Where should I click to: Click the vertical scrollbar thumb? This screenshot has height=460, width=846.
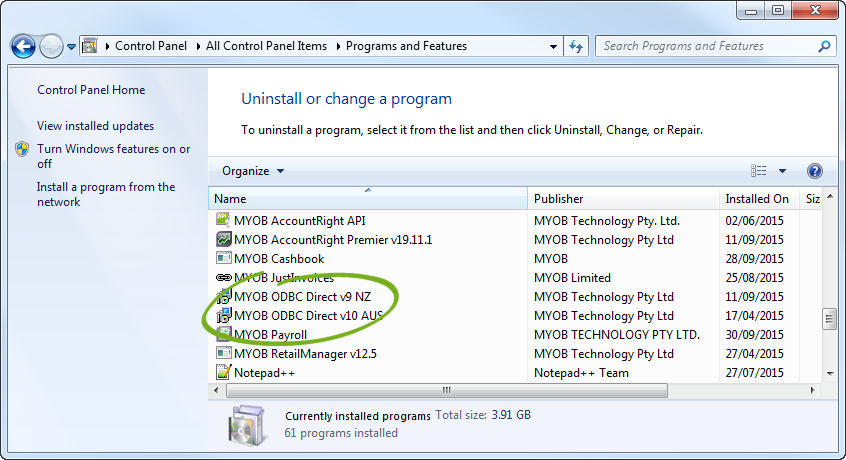pos(830,318)
